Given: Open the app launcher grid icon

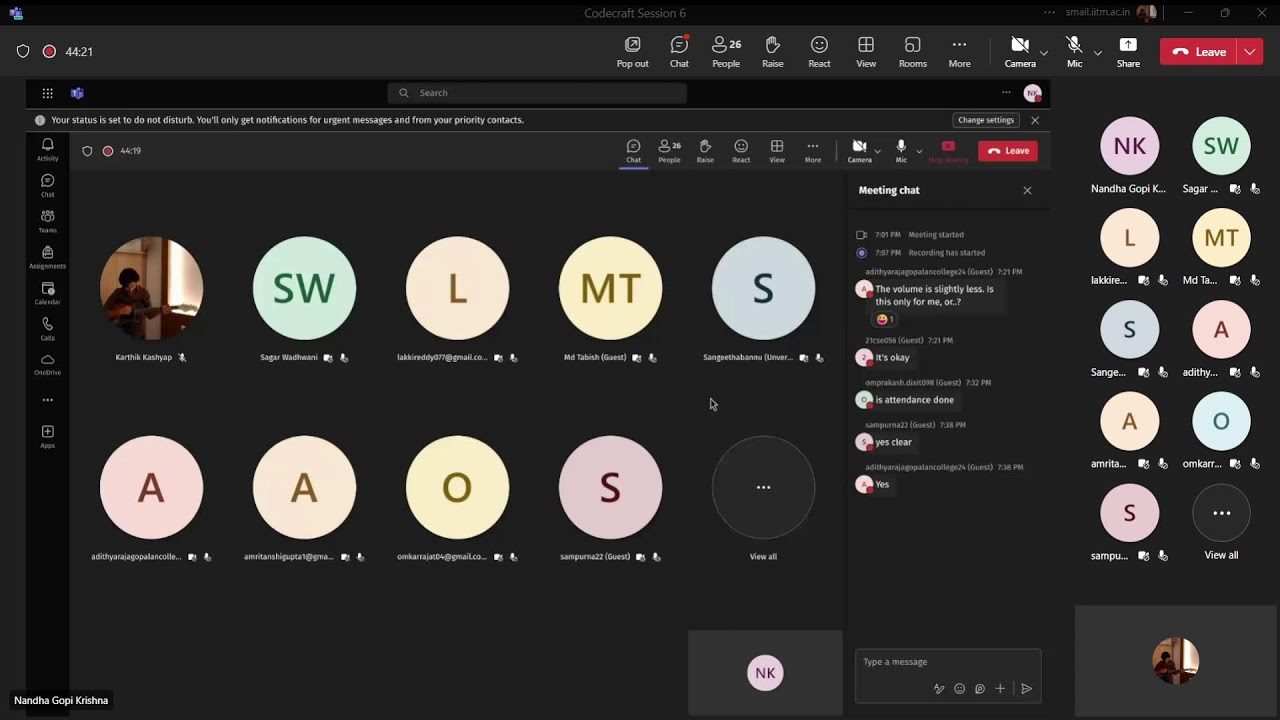Looking at the screenshot, I should 47,93.
